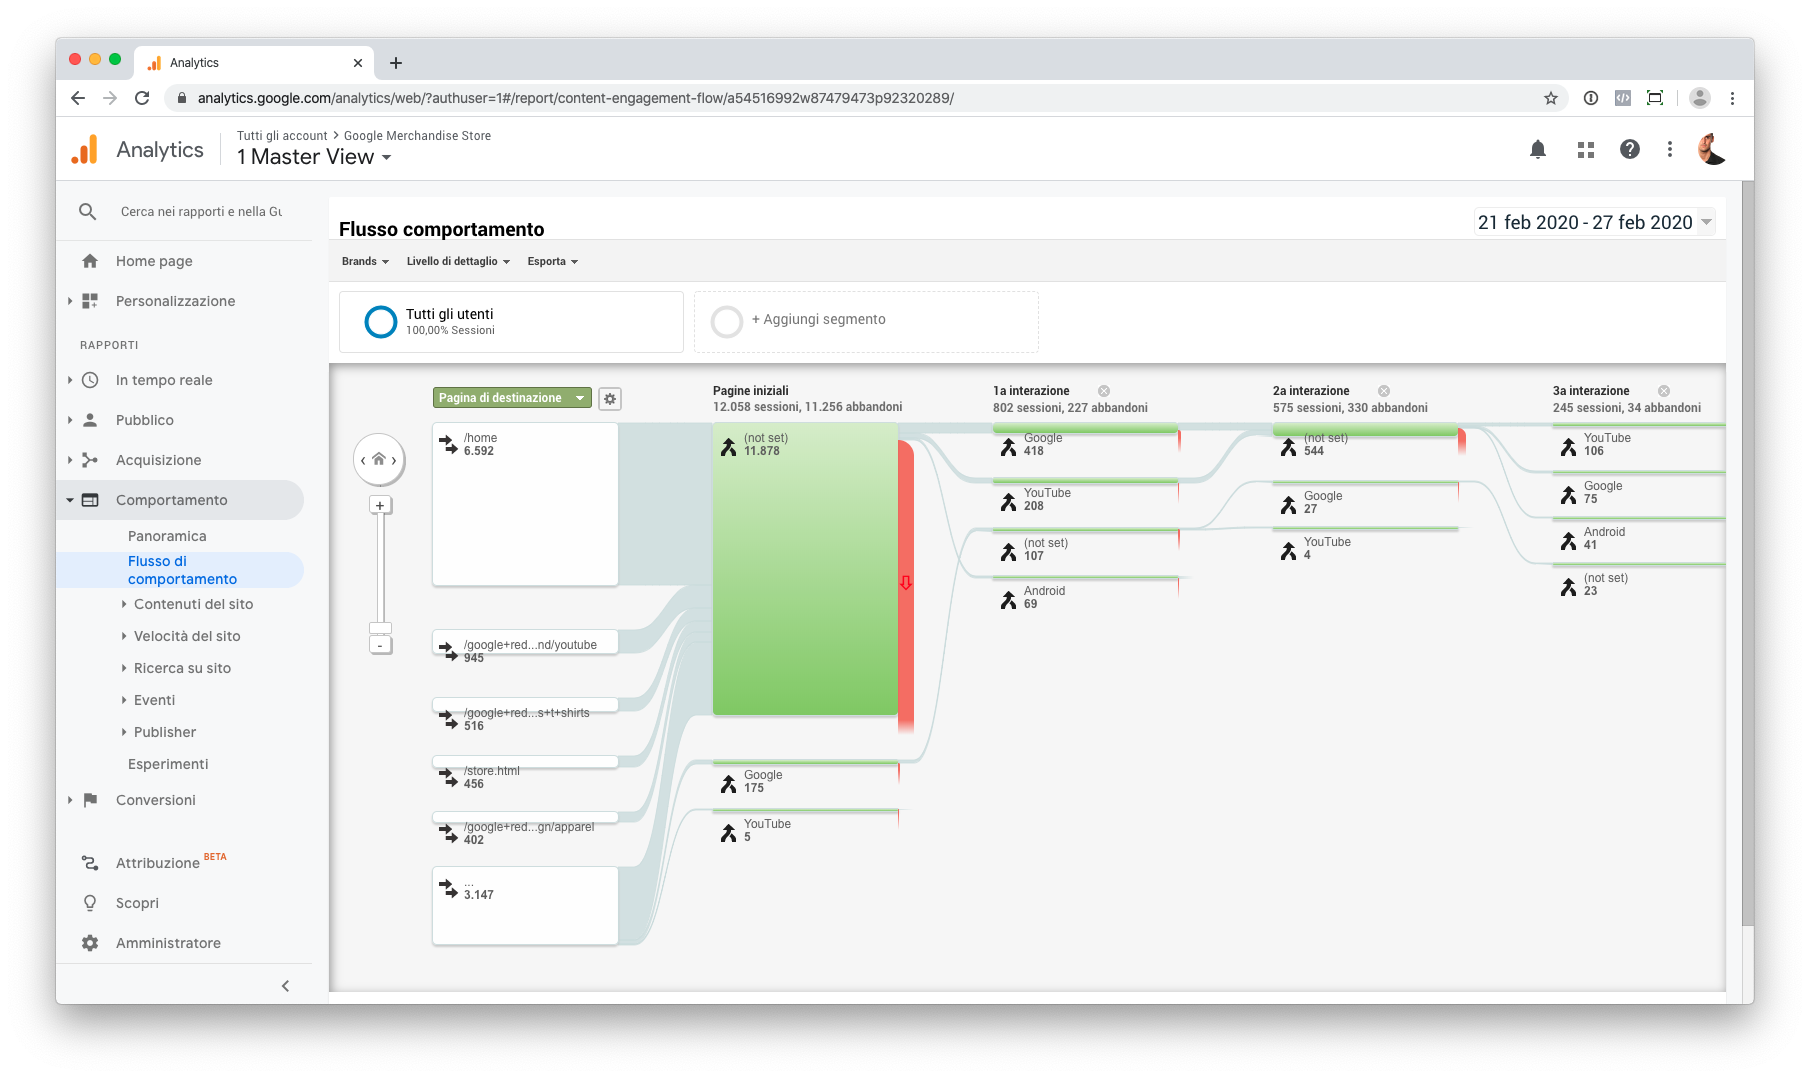The image size is (1810, 1078).
Task: Open the help question mark icon
Action: click(1630, 149)
